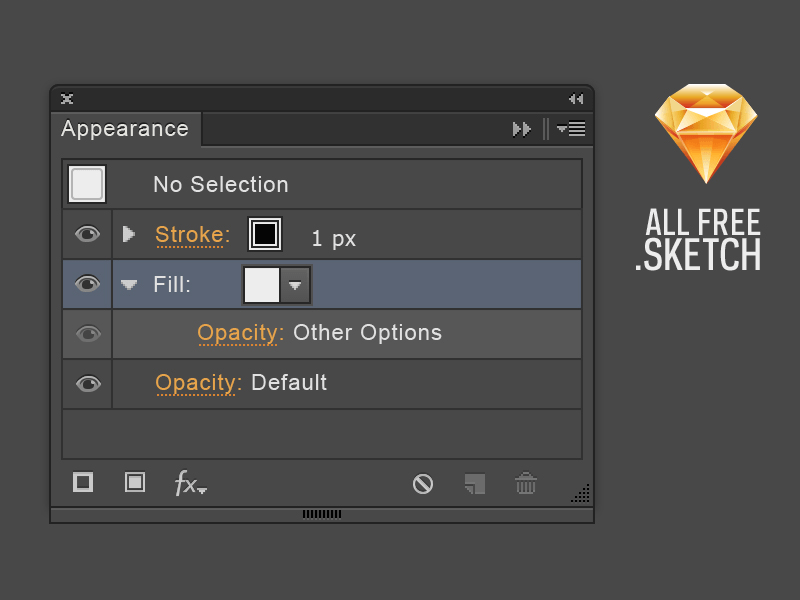Click the panel bottom gripper handle
Screen dimensions: 800x600
[322, 514]
